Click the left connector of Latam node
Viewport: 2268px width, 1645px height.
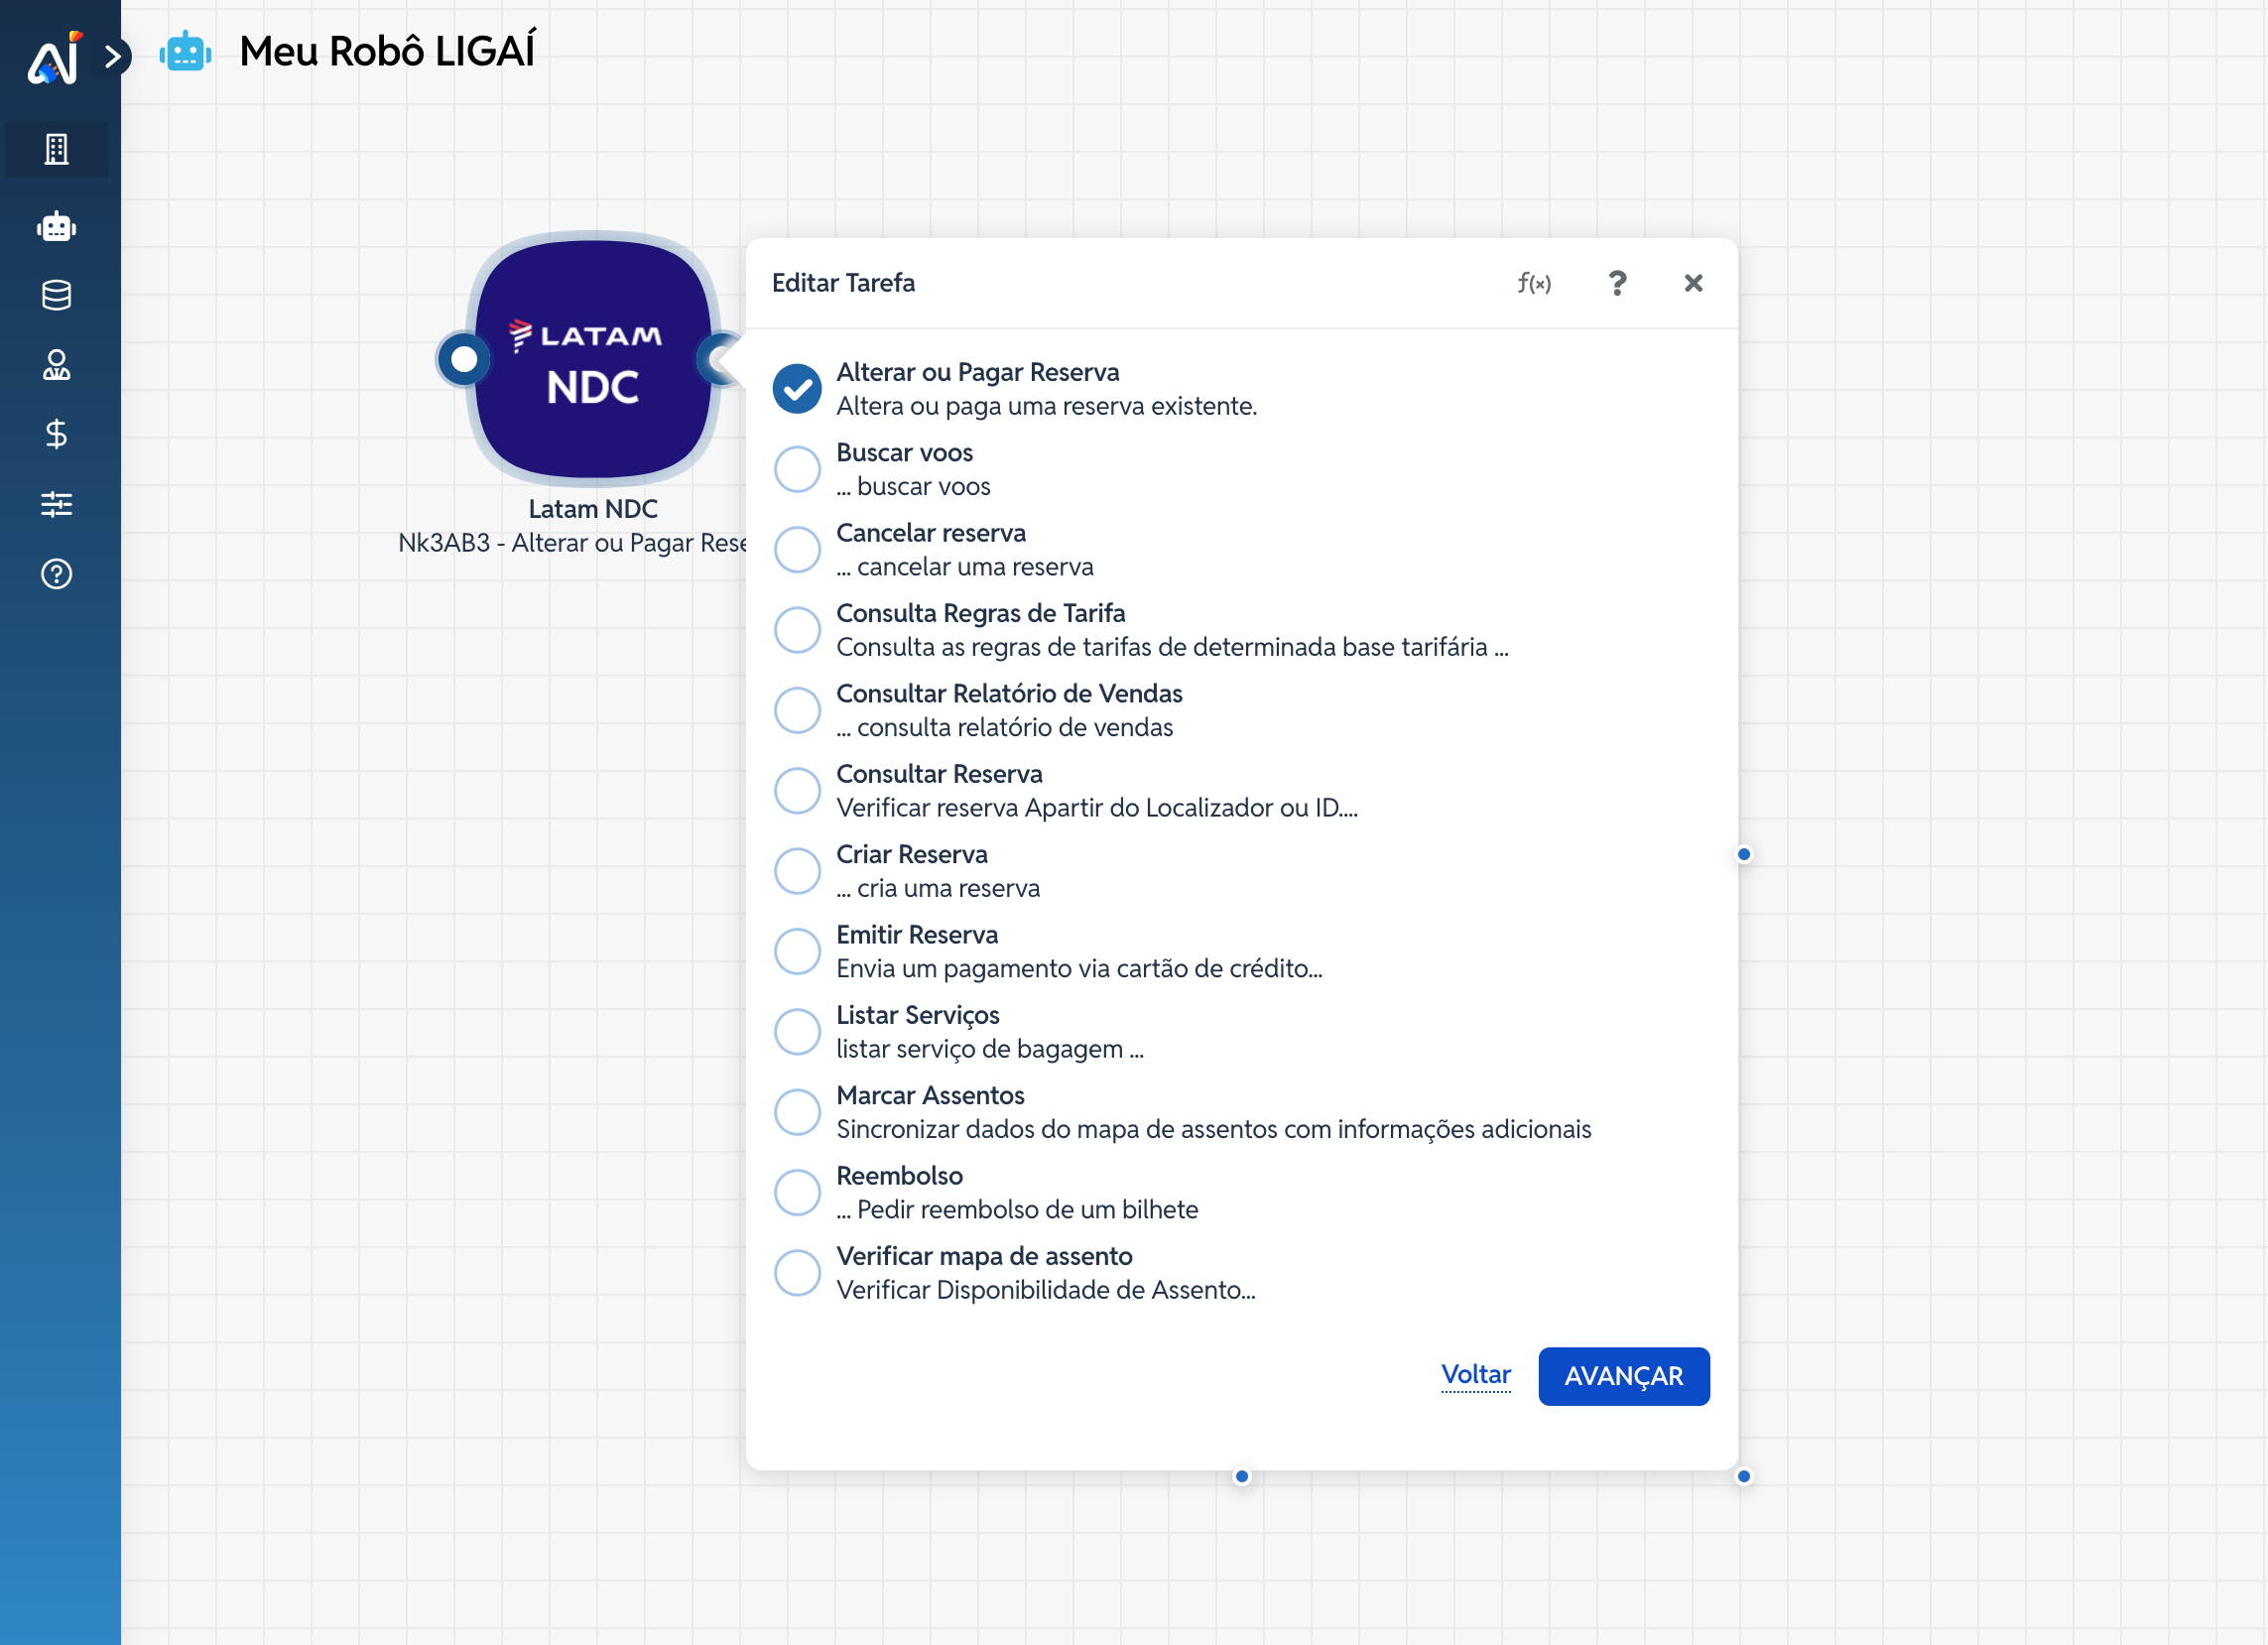[463, 359]
